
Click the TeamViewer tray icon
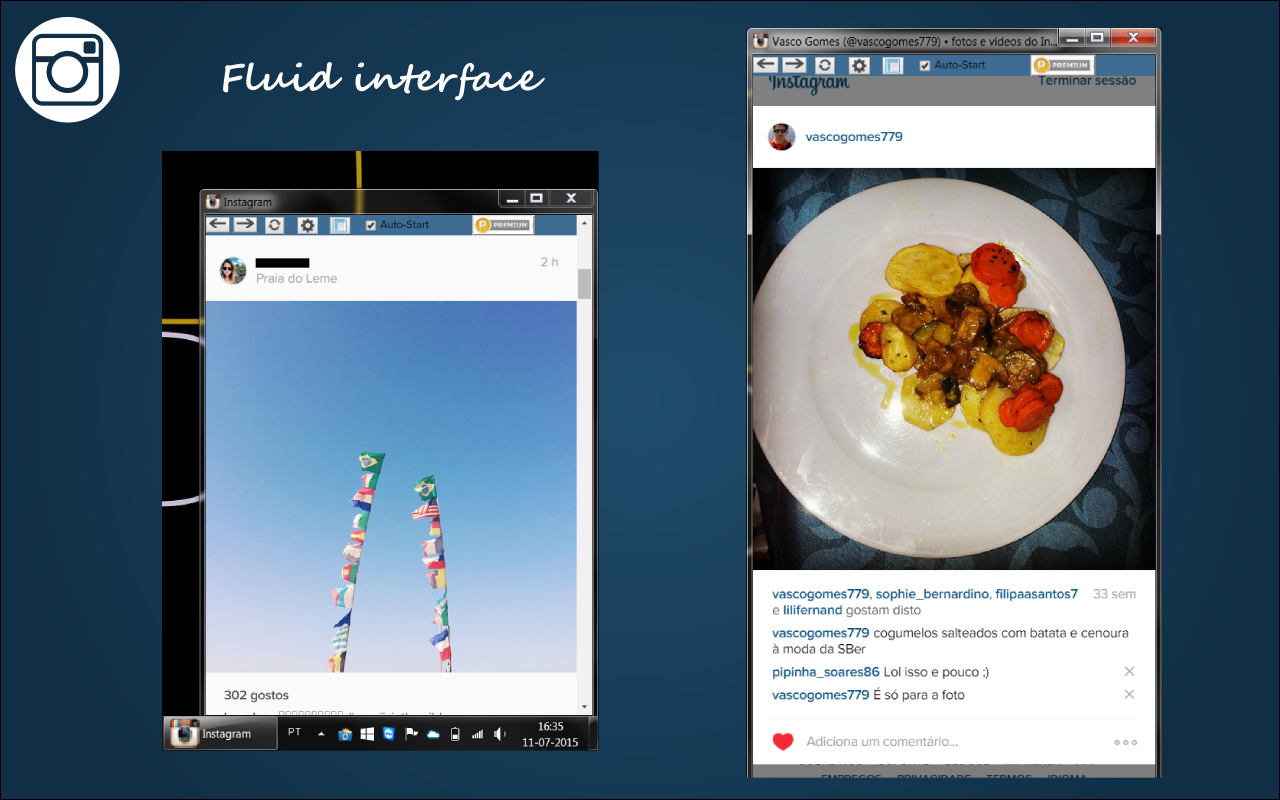tap(389, 734)
